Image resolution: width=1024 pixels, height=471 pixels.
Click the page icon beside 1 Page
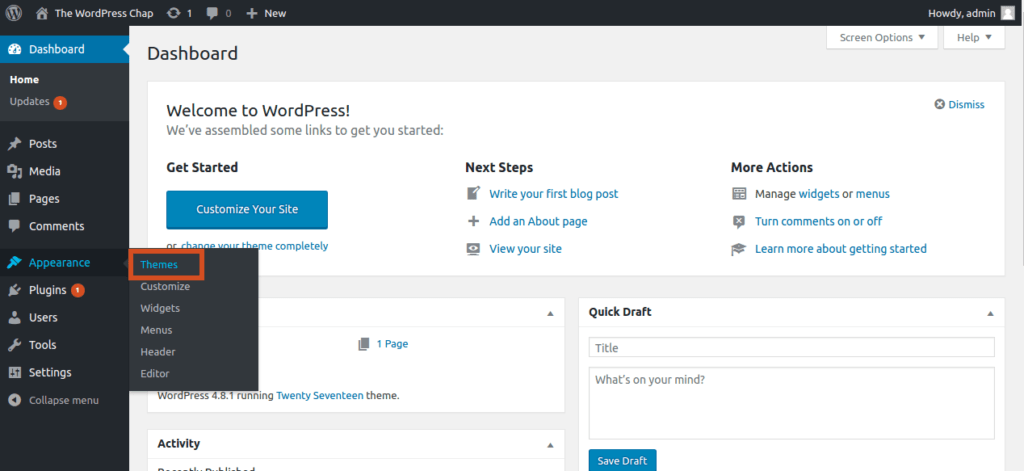click(x=364, y=344)
